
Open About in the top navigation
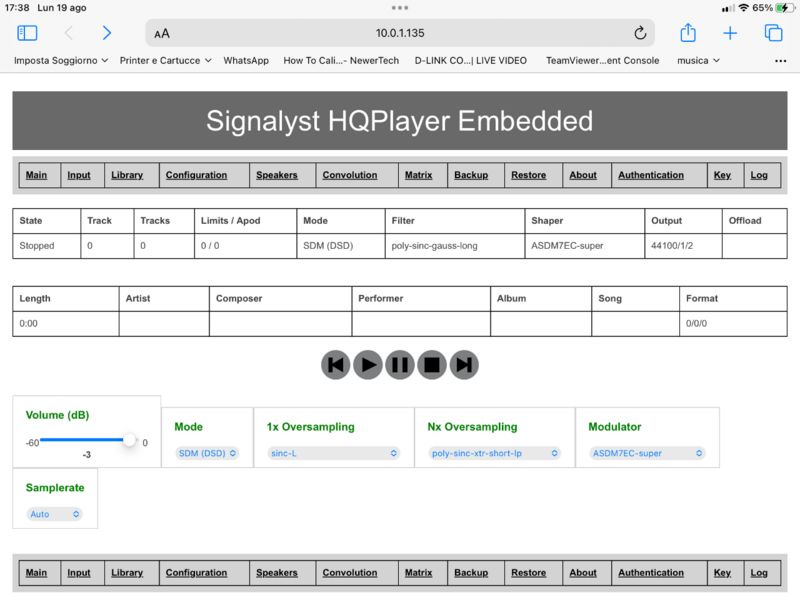coord(583,175)
